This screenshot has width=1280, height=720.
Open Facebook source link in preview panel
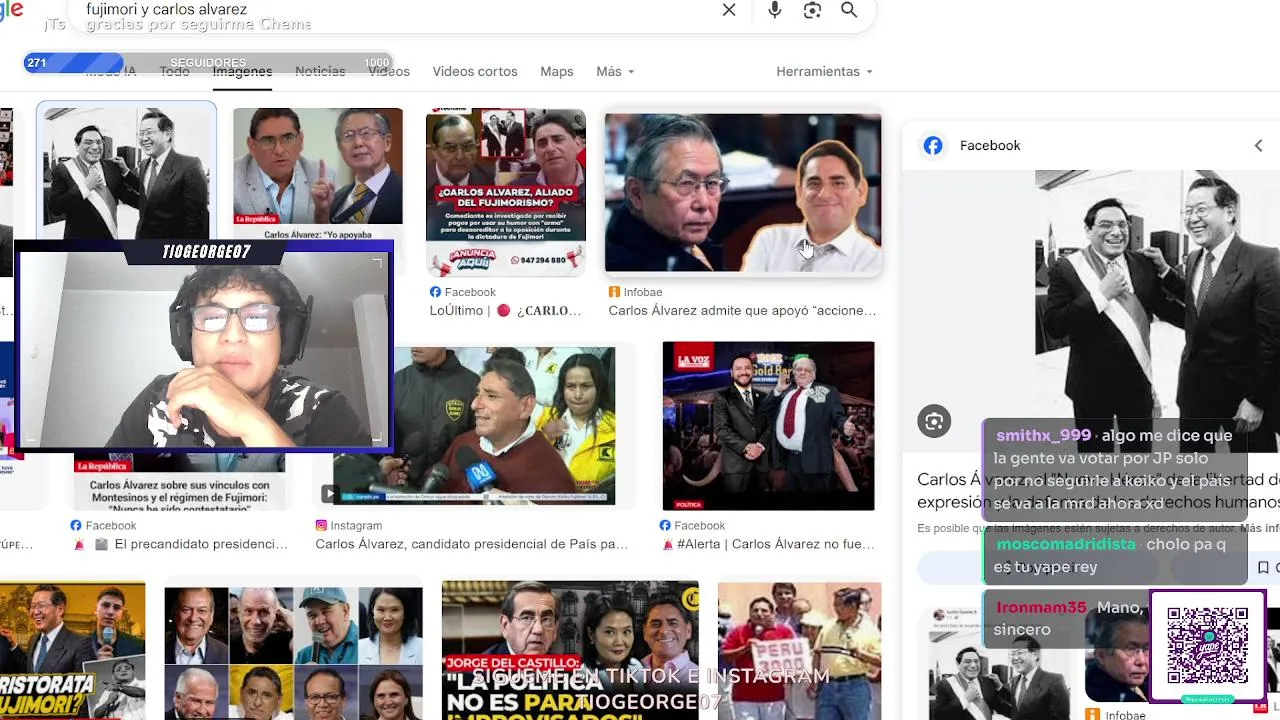pyautogui.click(x=990, y=145)
